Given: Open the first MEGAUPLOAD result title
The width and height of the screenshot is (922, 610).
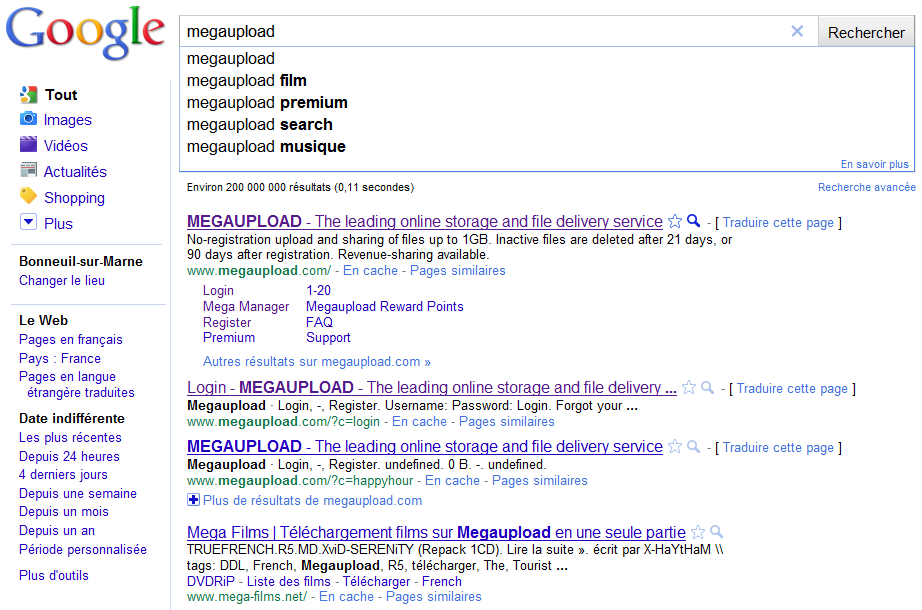Looking at the screenshot, I should 425,221.
